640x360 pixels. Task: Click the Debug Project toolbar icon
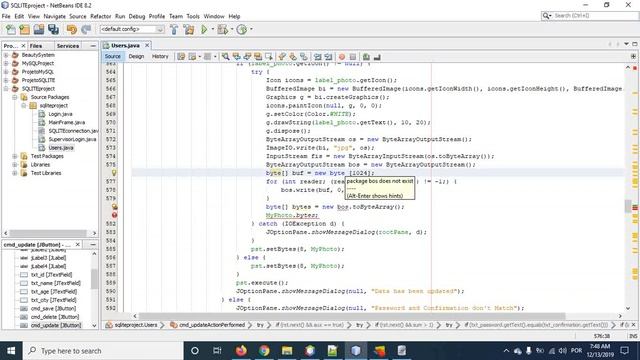point(222,29)
